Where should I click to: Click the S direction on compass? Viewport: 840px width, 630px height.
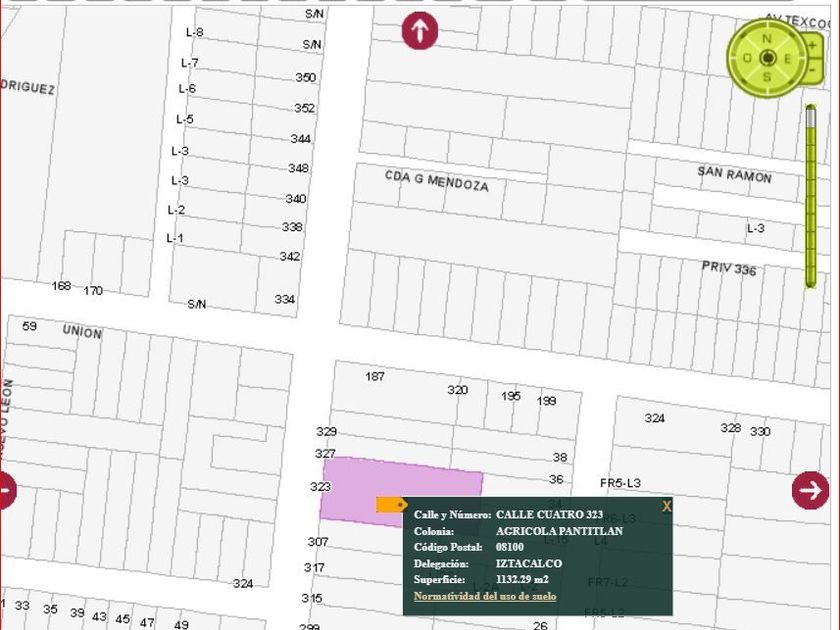tap(767, 77)
